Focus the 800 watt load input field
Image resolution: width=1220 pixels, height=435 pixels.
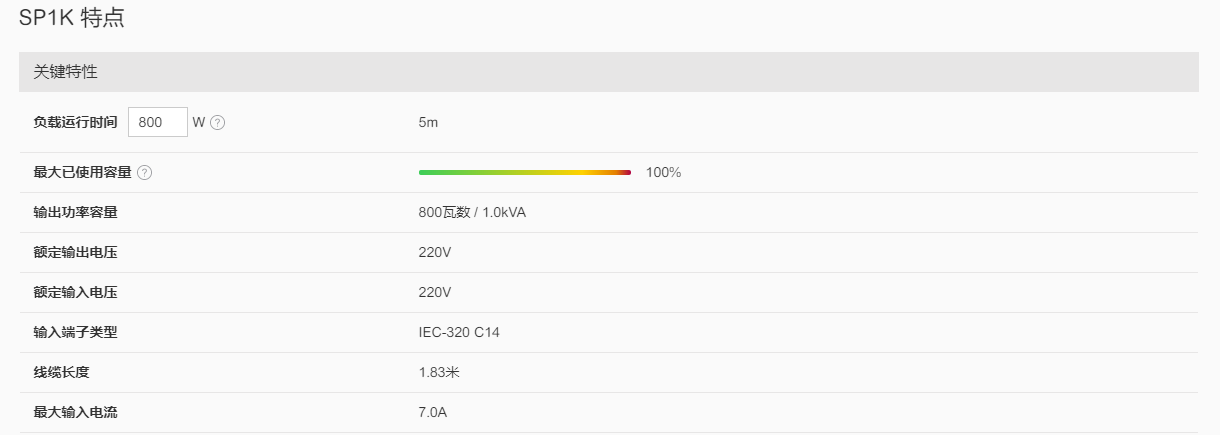pos(158,122)
